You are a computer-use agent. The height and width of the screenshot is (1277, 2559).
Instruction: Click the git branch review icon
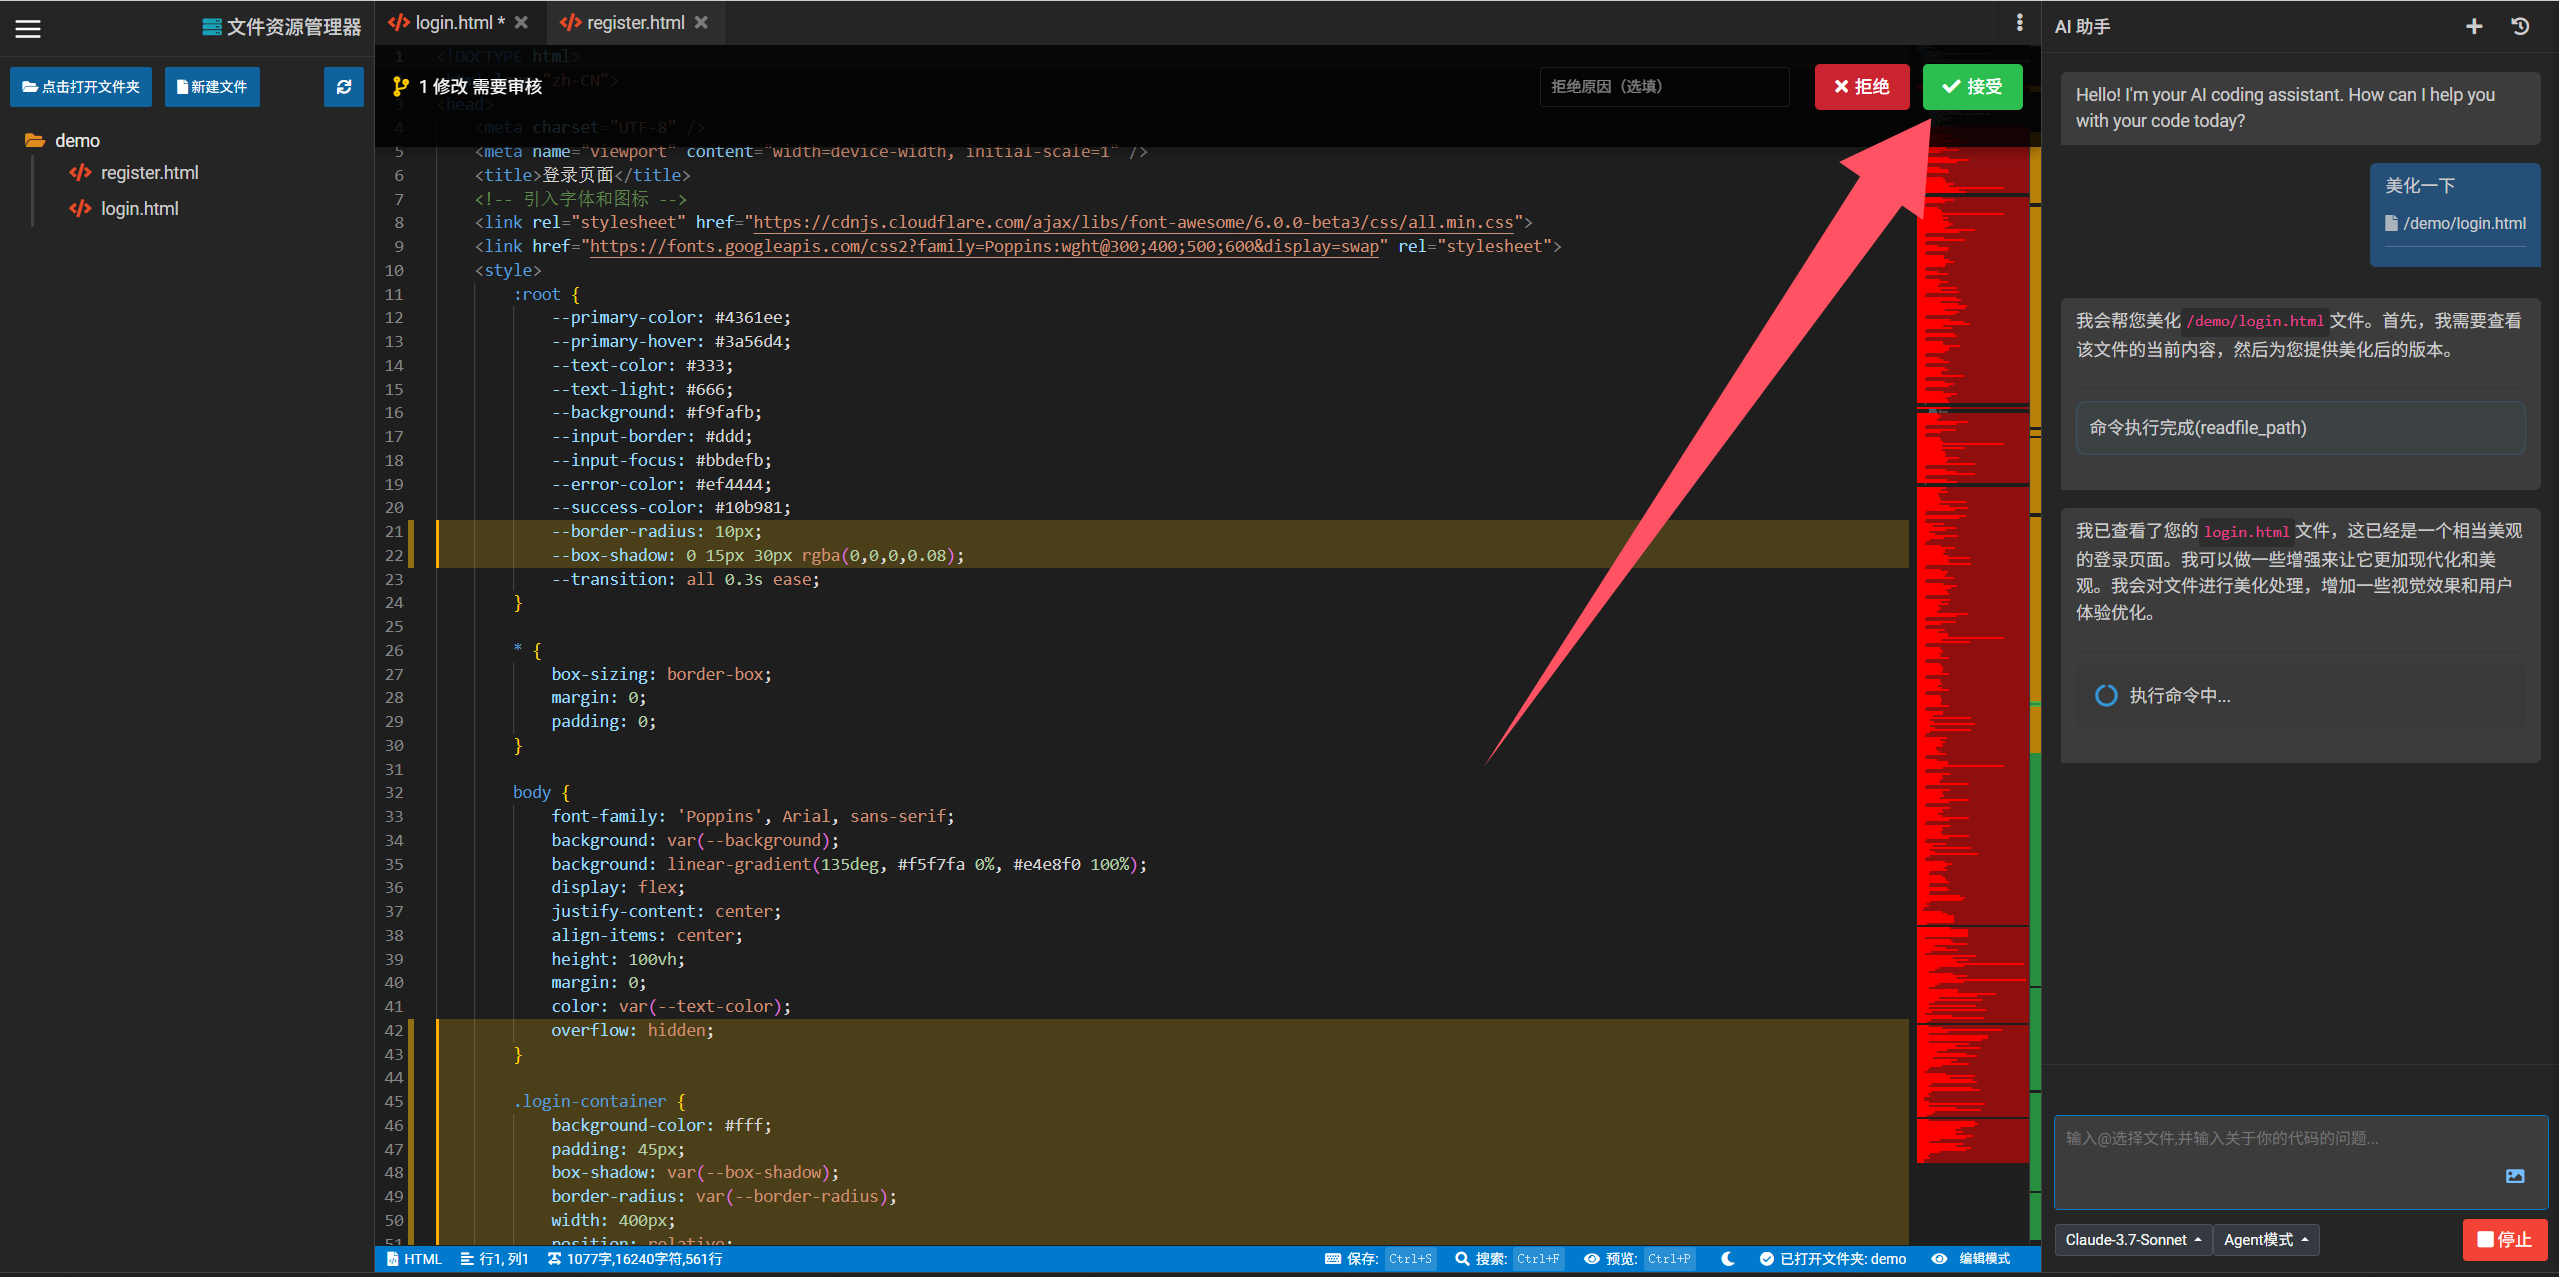401,87
